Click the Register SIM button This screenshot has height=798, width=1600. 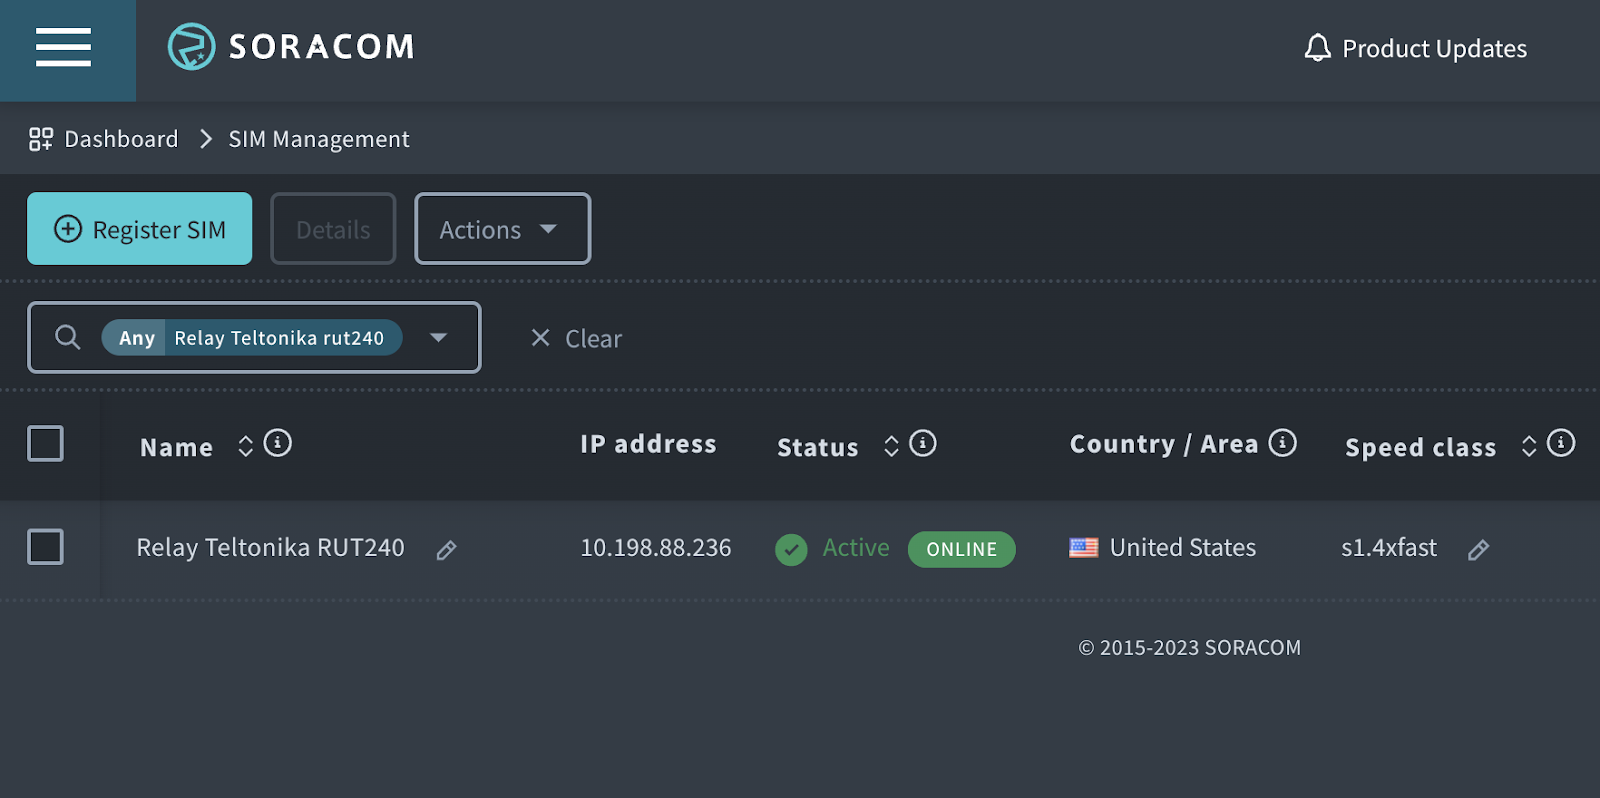click(140, 229)
